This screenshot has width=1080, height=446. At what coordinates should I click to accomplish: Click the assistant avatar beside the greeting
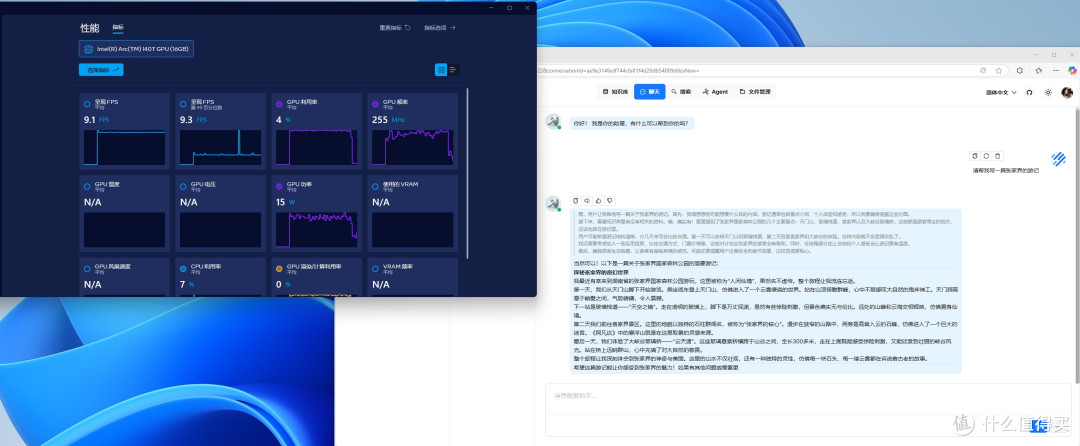click(552, 121)
